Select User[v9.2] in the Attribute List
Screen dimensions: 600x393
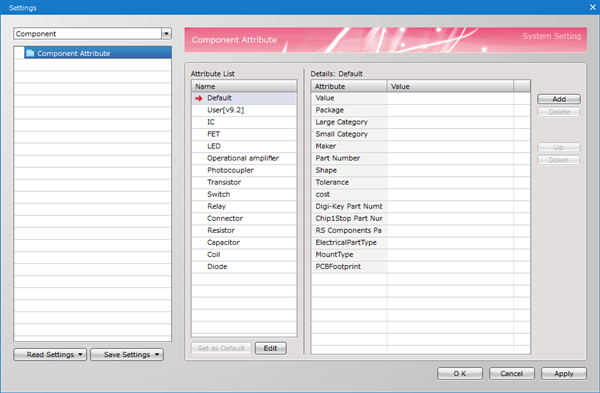(x=244, y=110)
